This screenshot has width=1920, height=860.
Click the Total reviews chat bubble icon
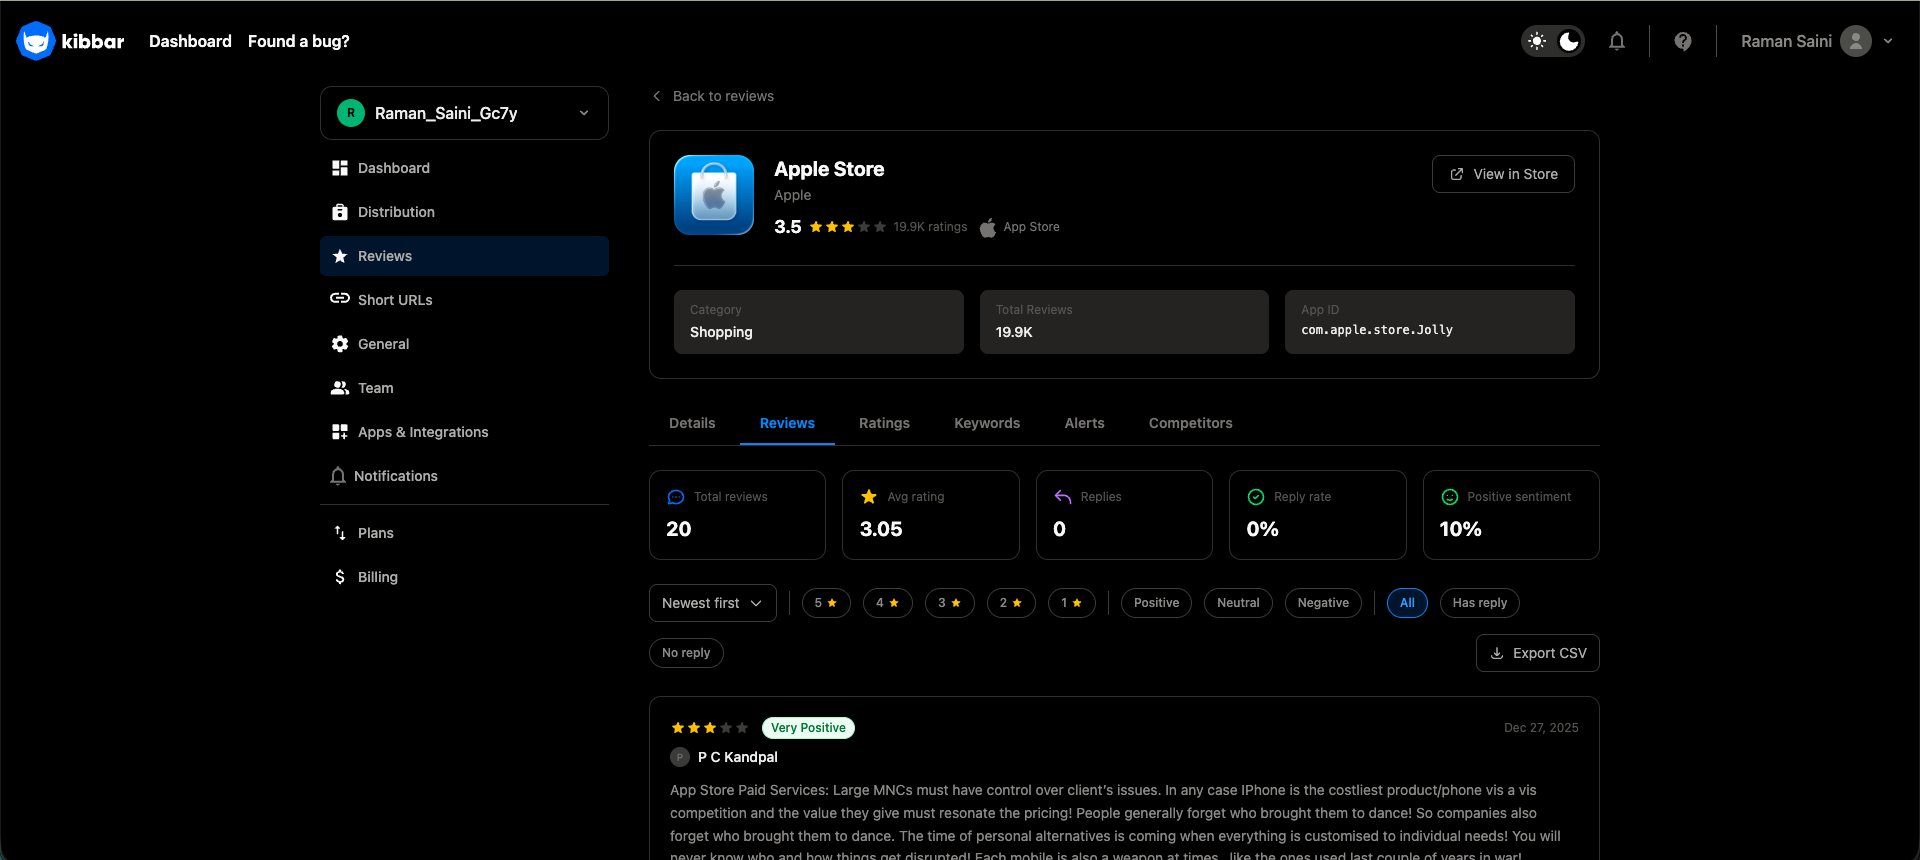pyautogui.click(x=676, y=497)
